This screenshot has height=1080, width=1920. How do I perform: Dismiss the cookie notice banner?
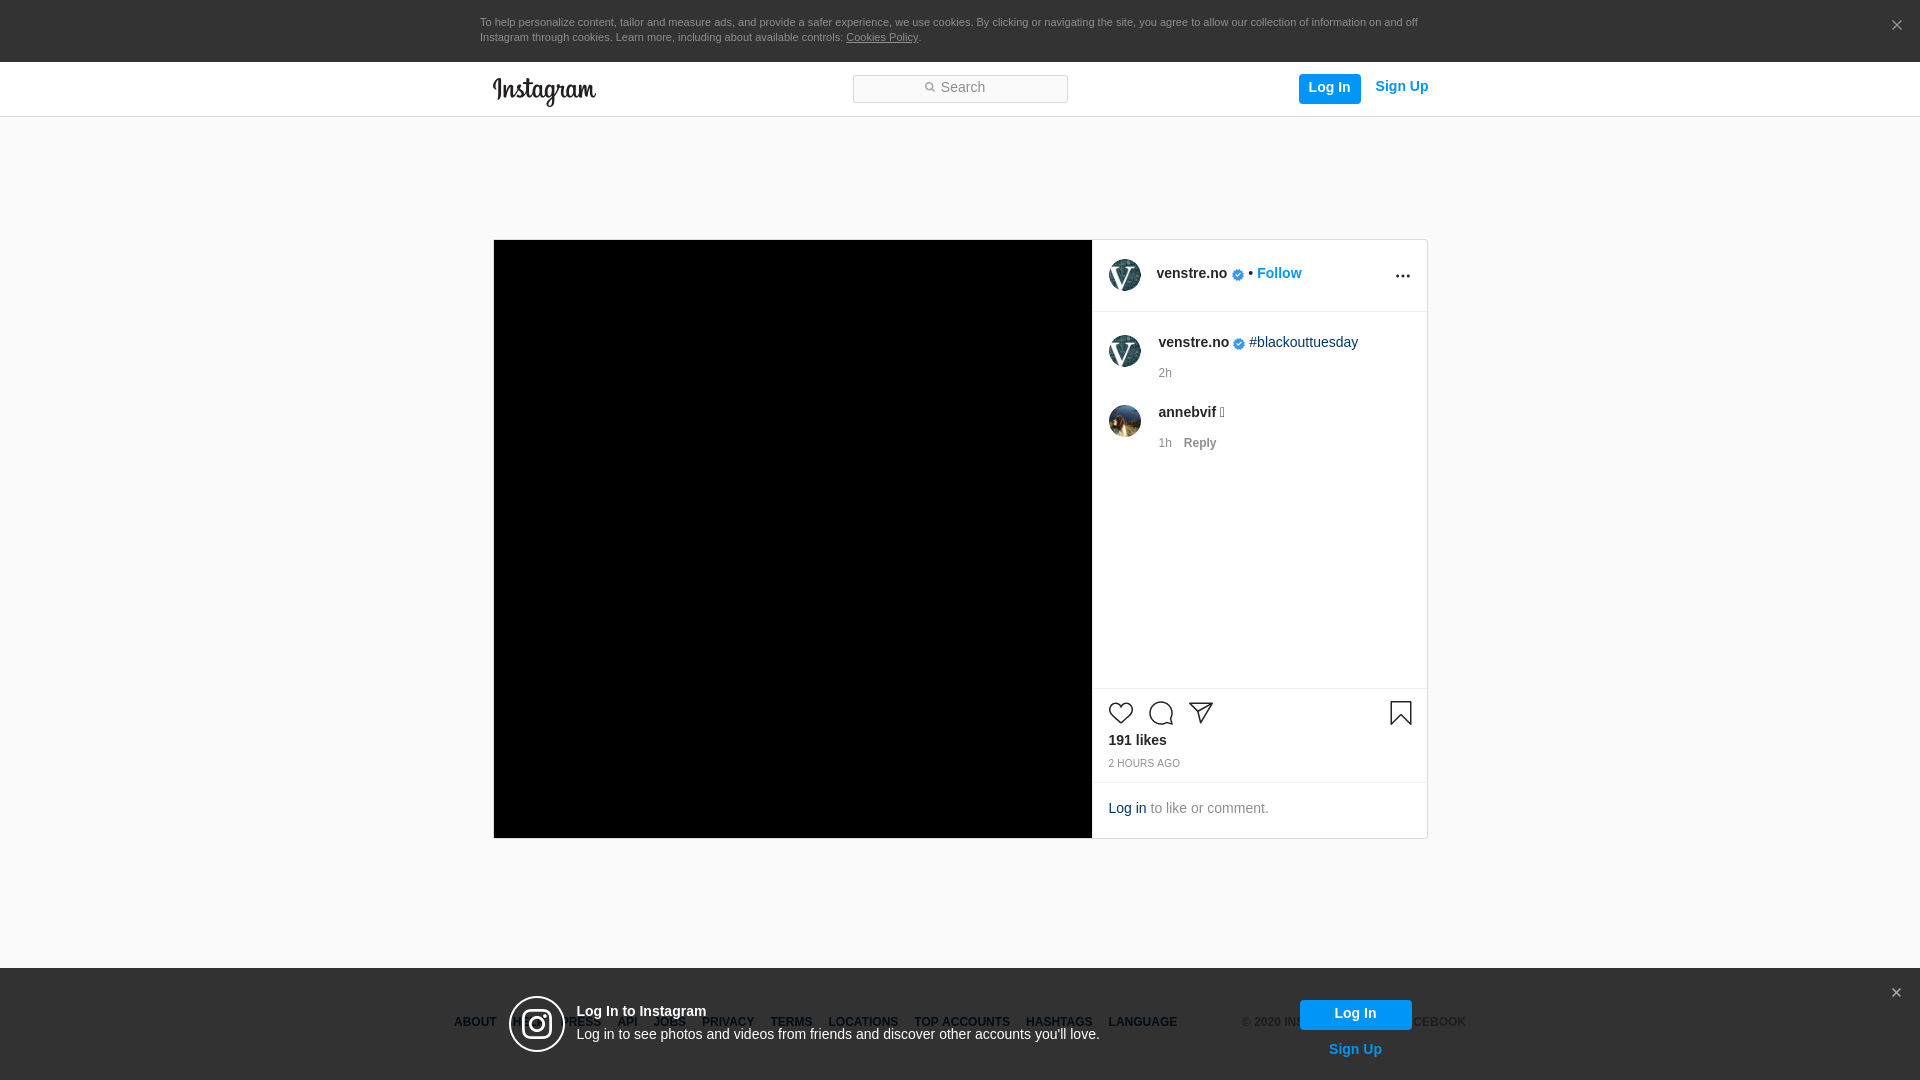(x=1896, y=26)
